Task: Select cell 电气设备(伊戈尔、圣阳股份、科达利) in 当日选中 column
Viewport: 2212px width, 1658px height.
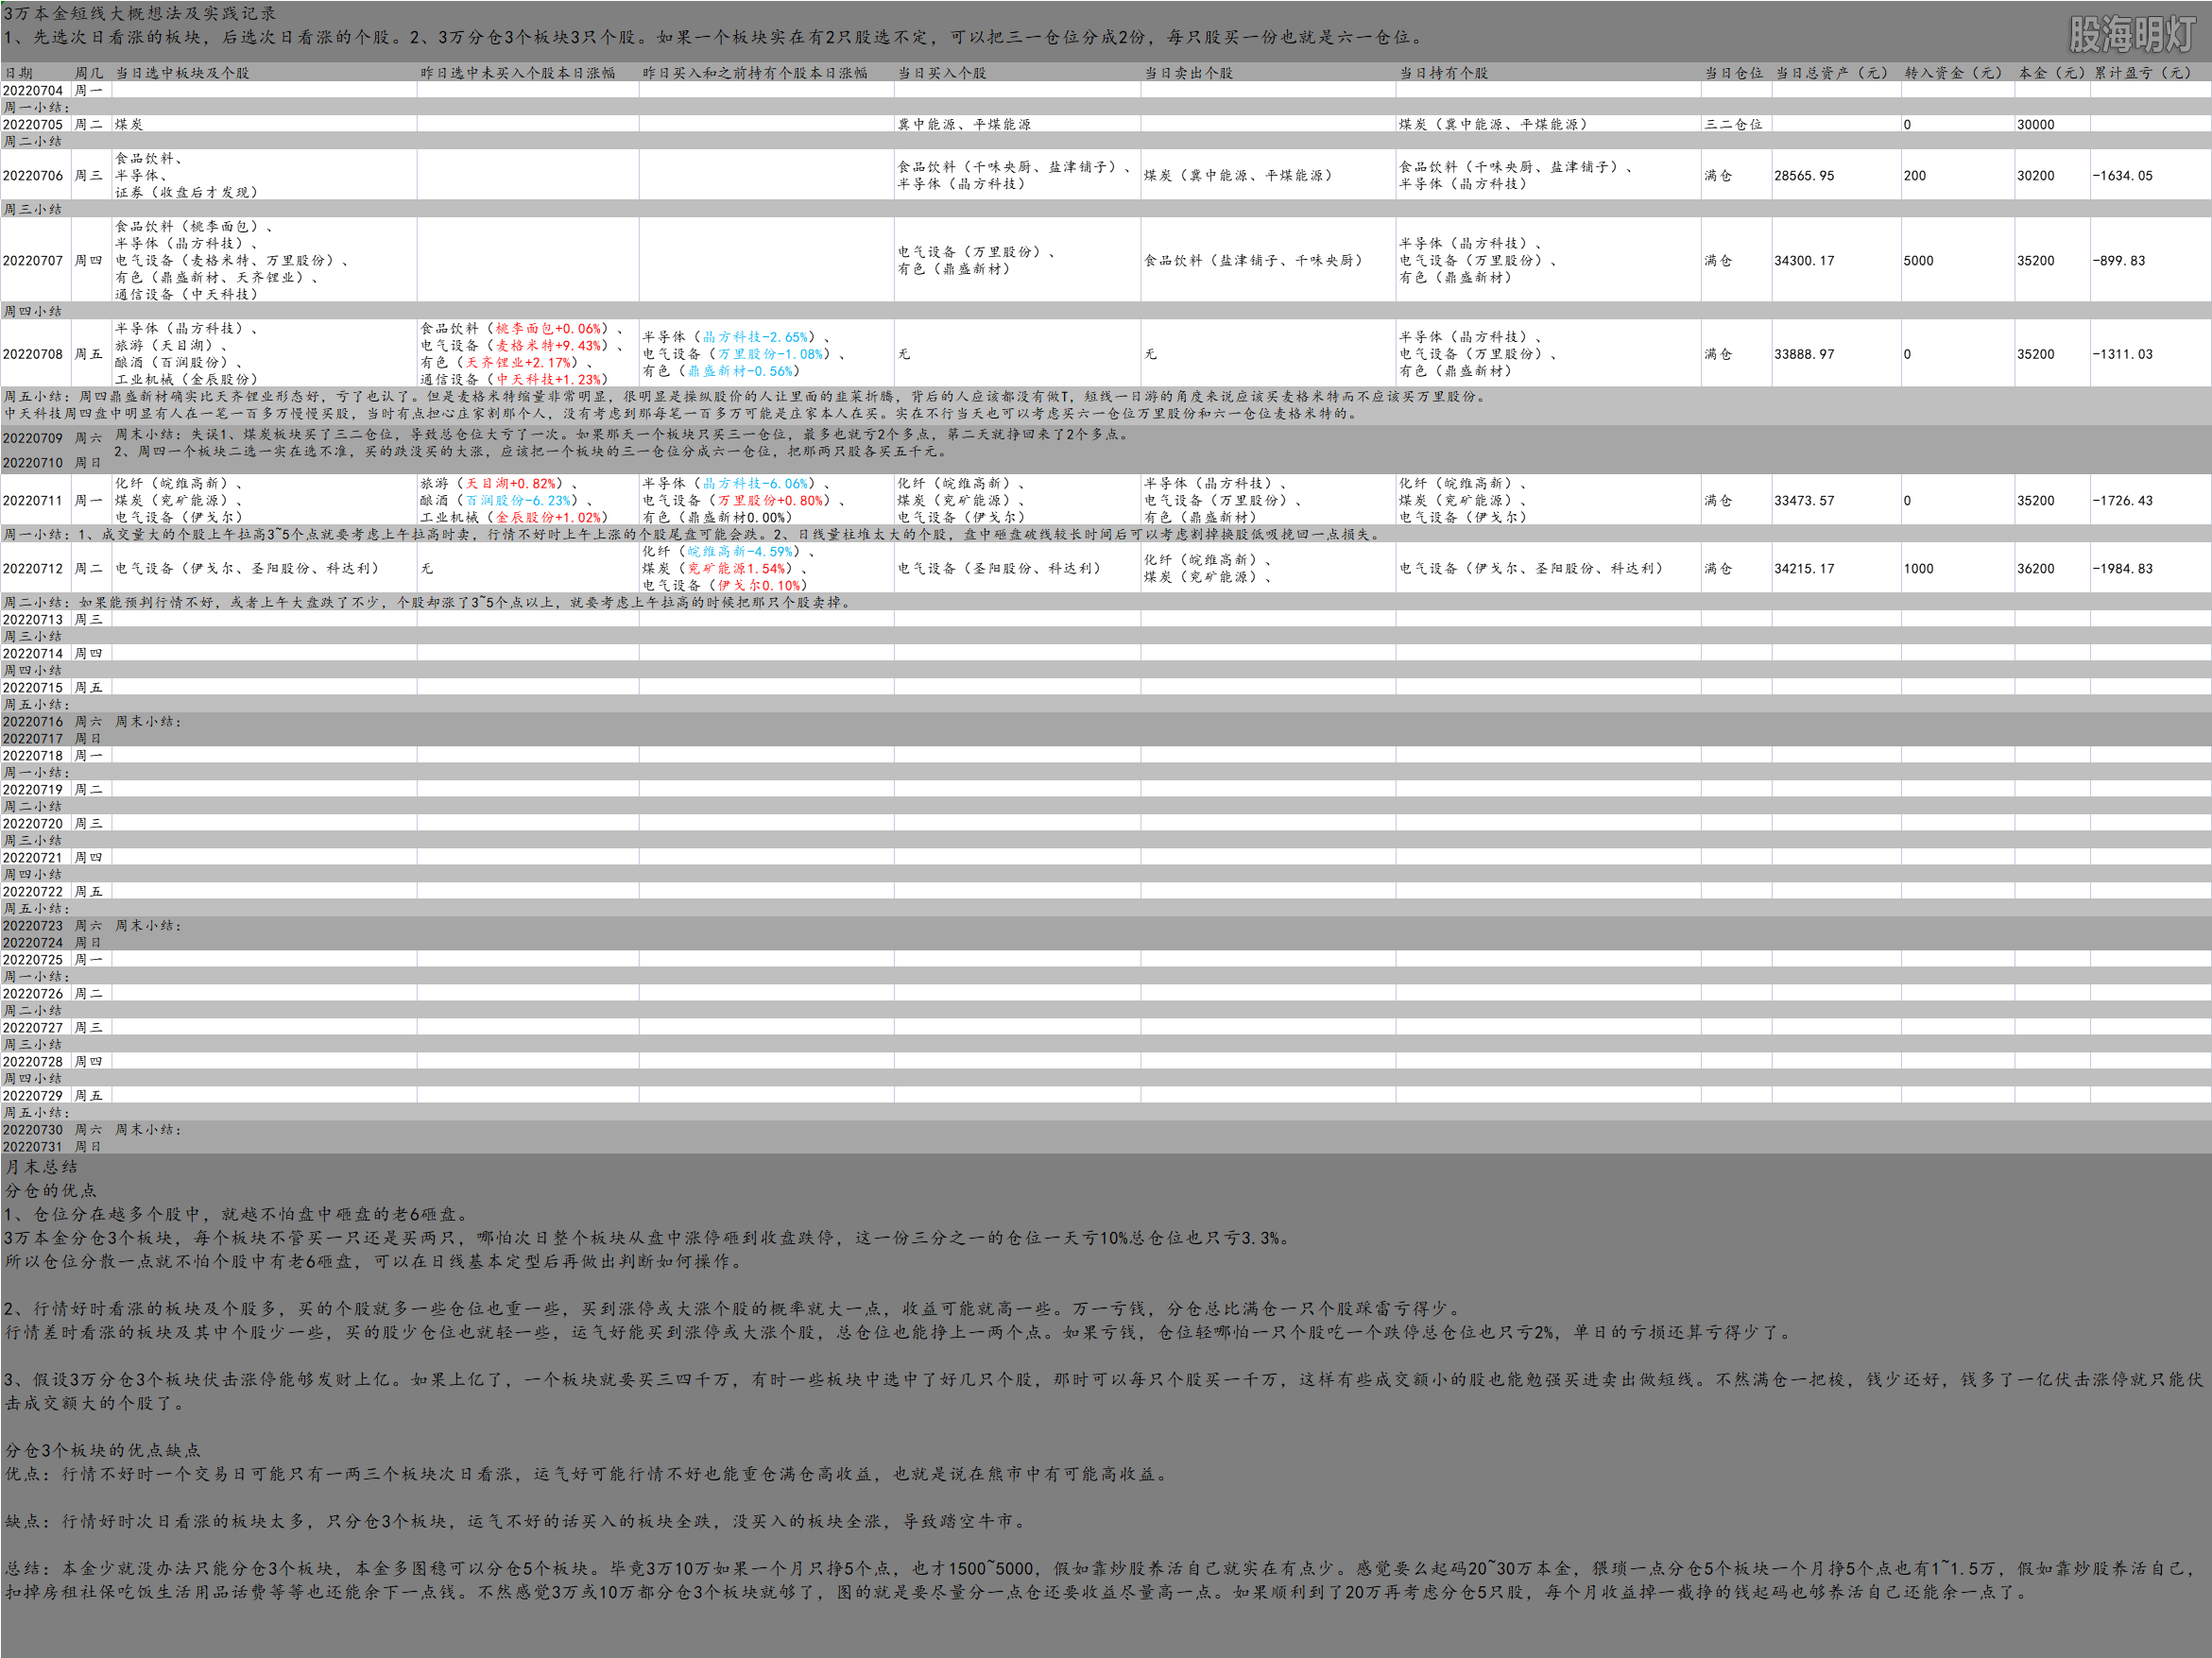Action: tap(248, 568)
